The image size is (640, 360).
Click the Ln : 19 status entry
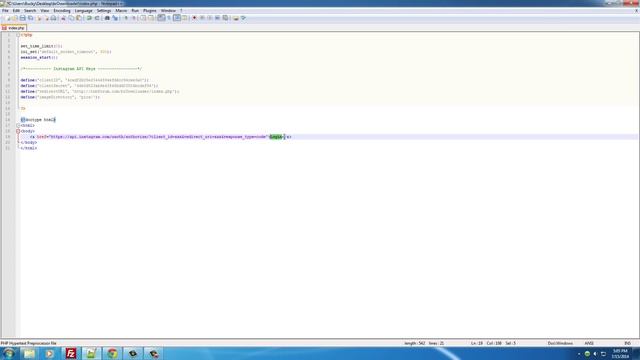pos(477,343)
